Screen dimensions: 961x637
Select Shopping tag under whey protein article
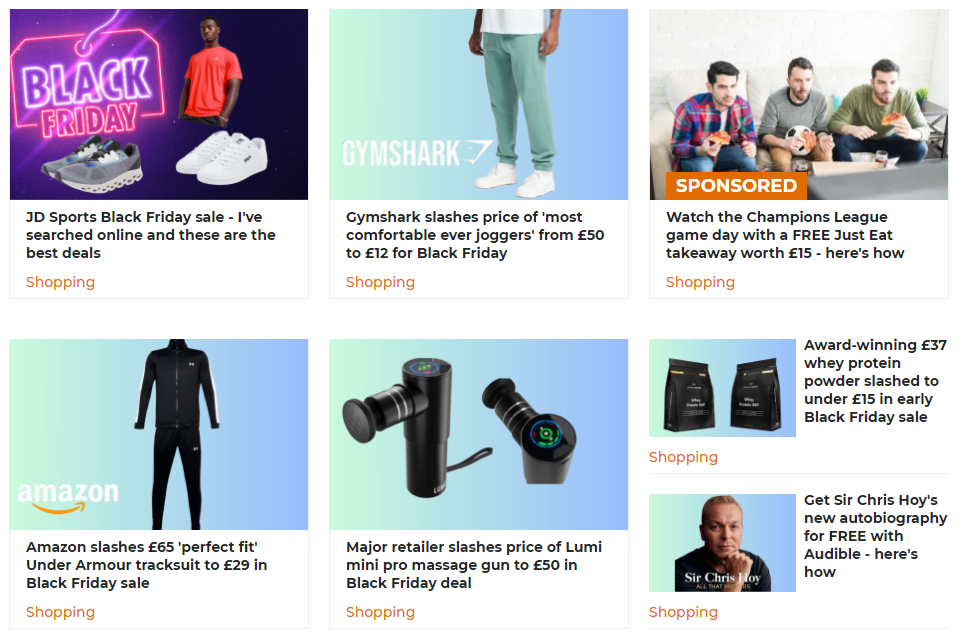[x=683, y=457]
